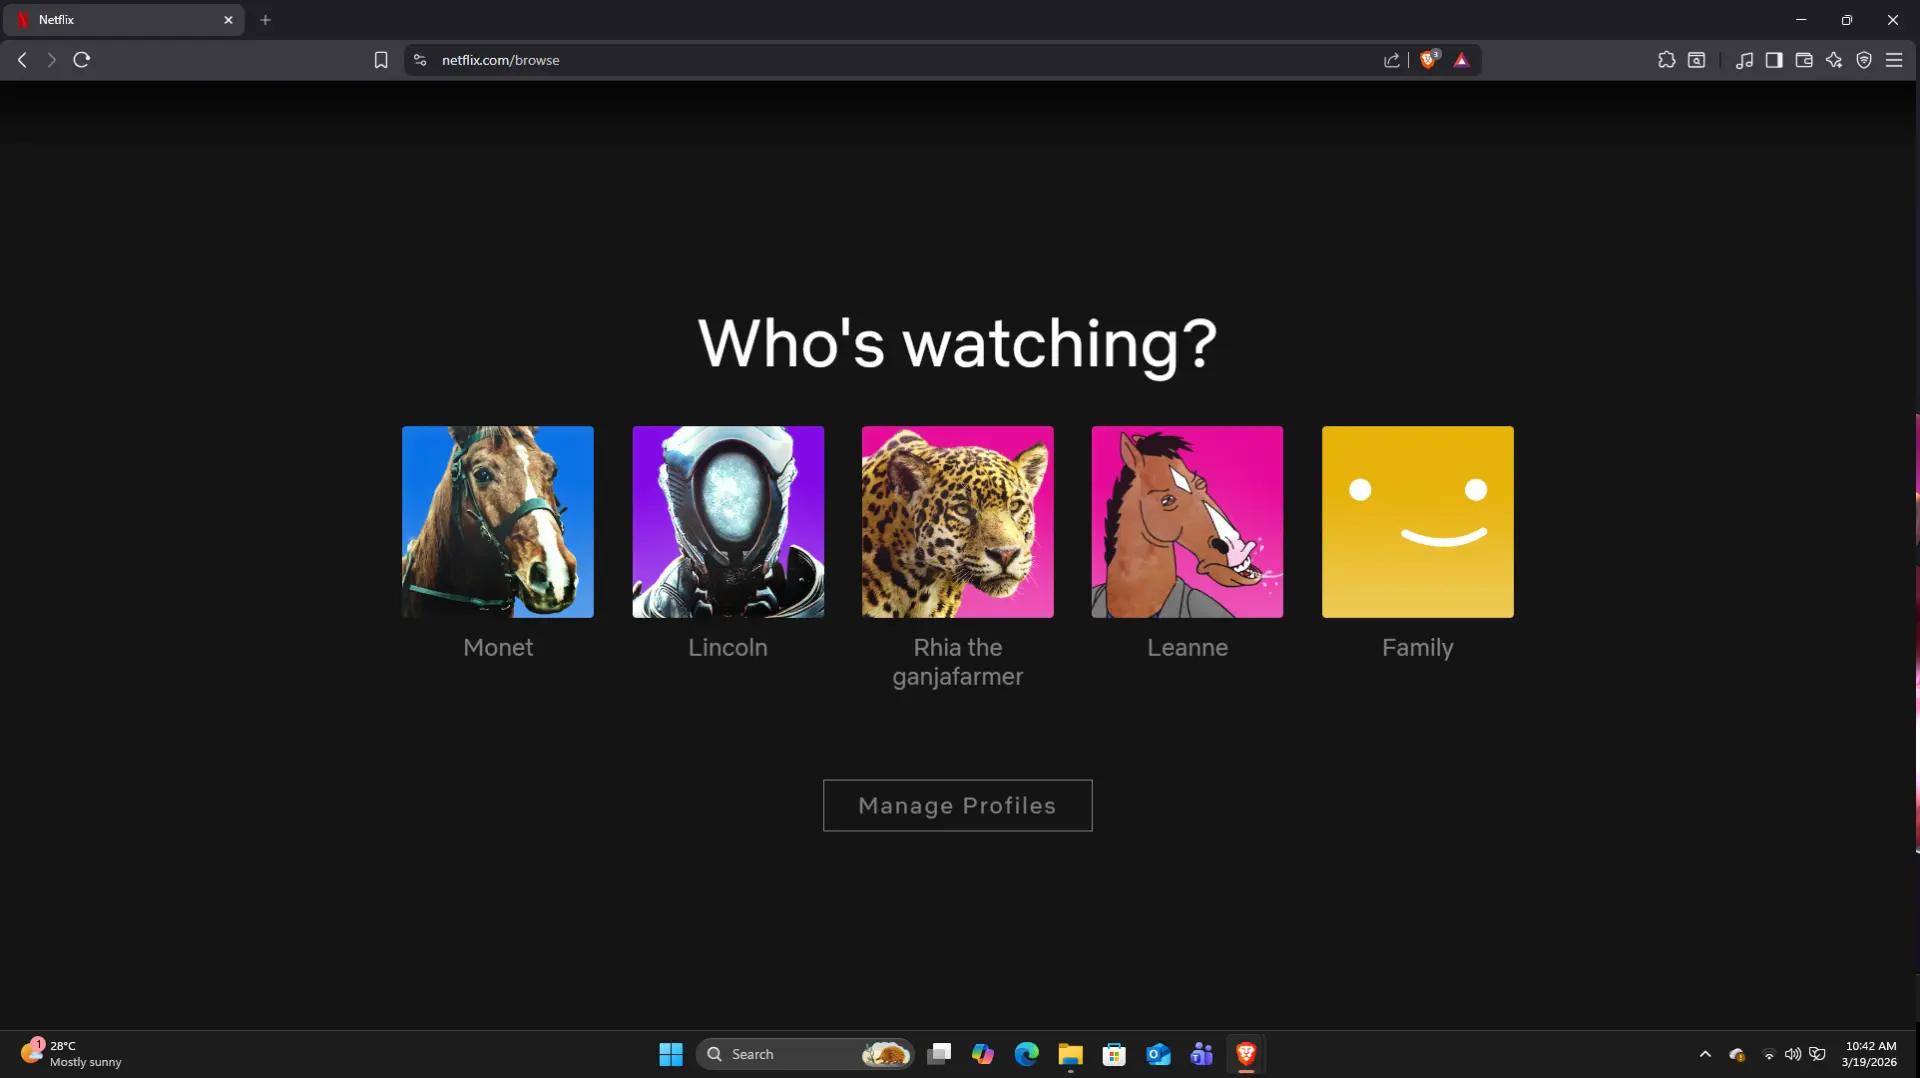Toggle the browser sidebar panel
This screenshot has width=1920, height=1078.
1774,60
